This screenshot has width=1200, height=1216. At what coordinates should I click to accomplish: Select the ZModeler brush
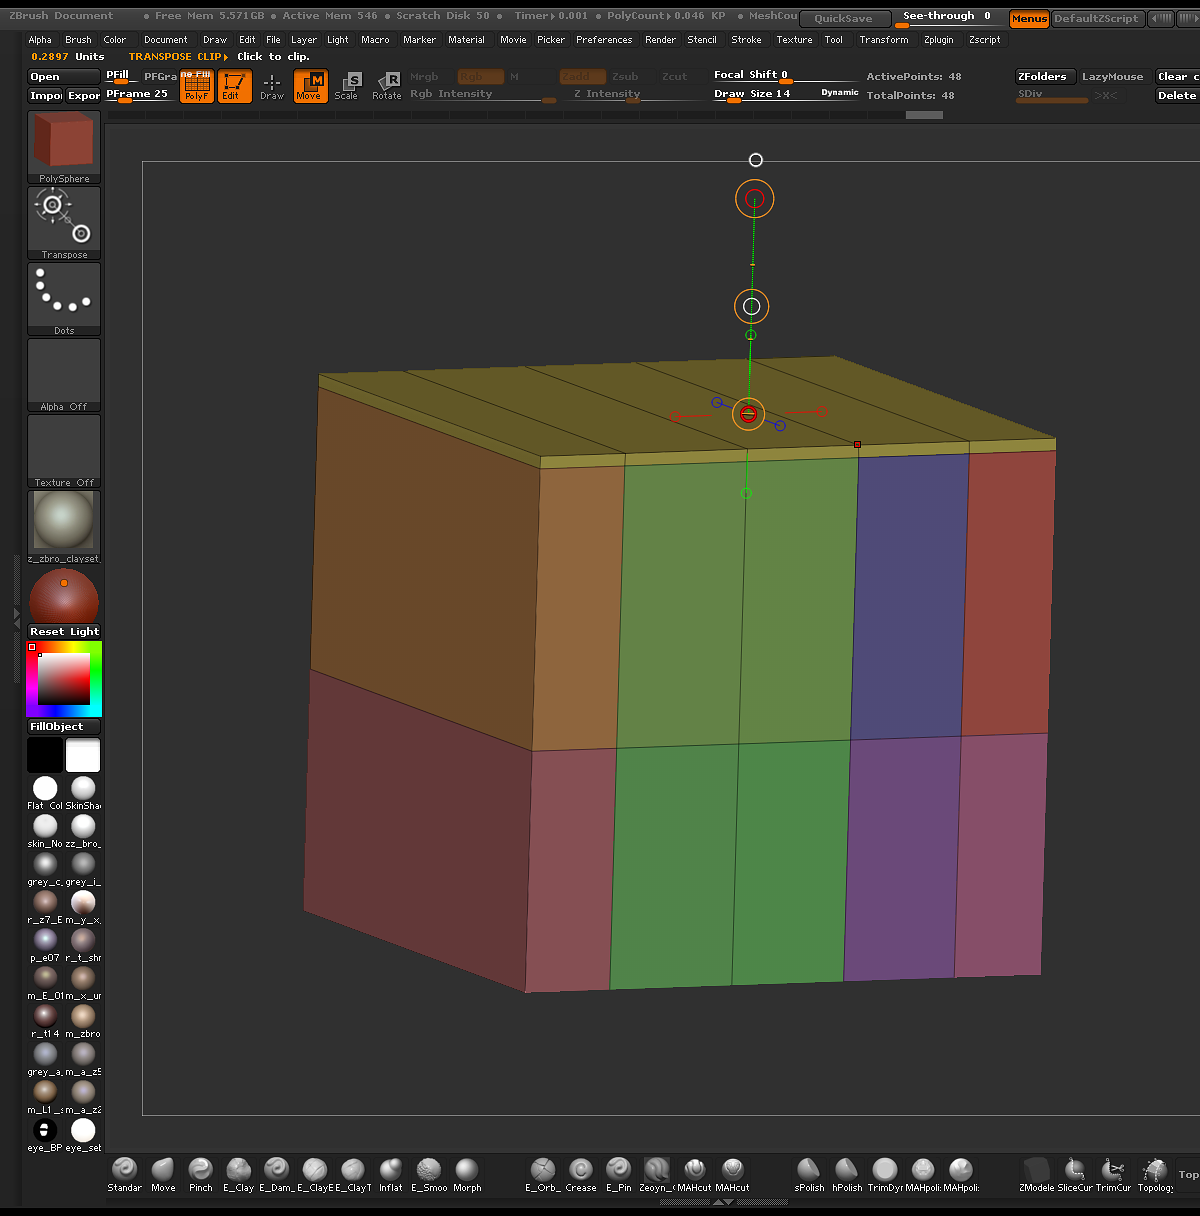coord(1036,1175)
